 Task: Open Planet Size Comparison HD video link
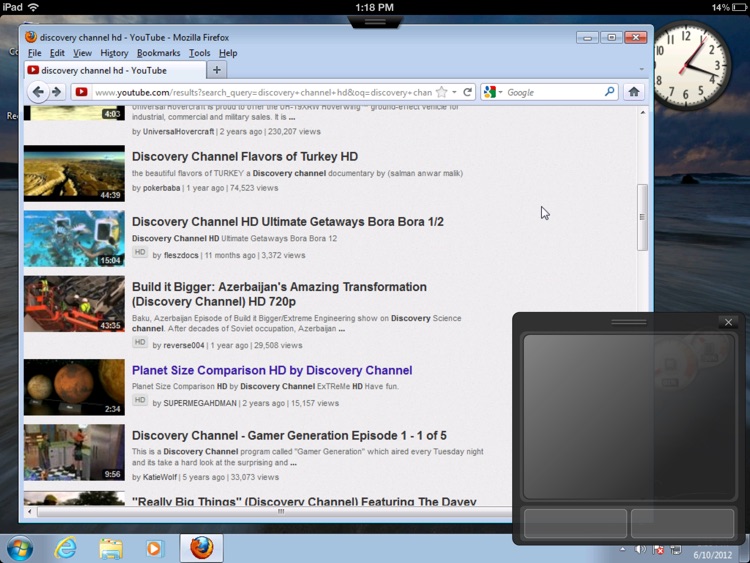tap(272, 370)
